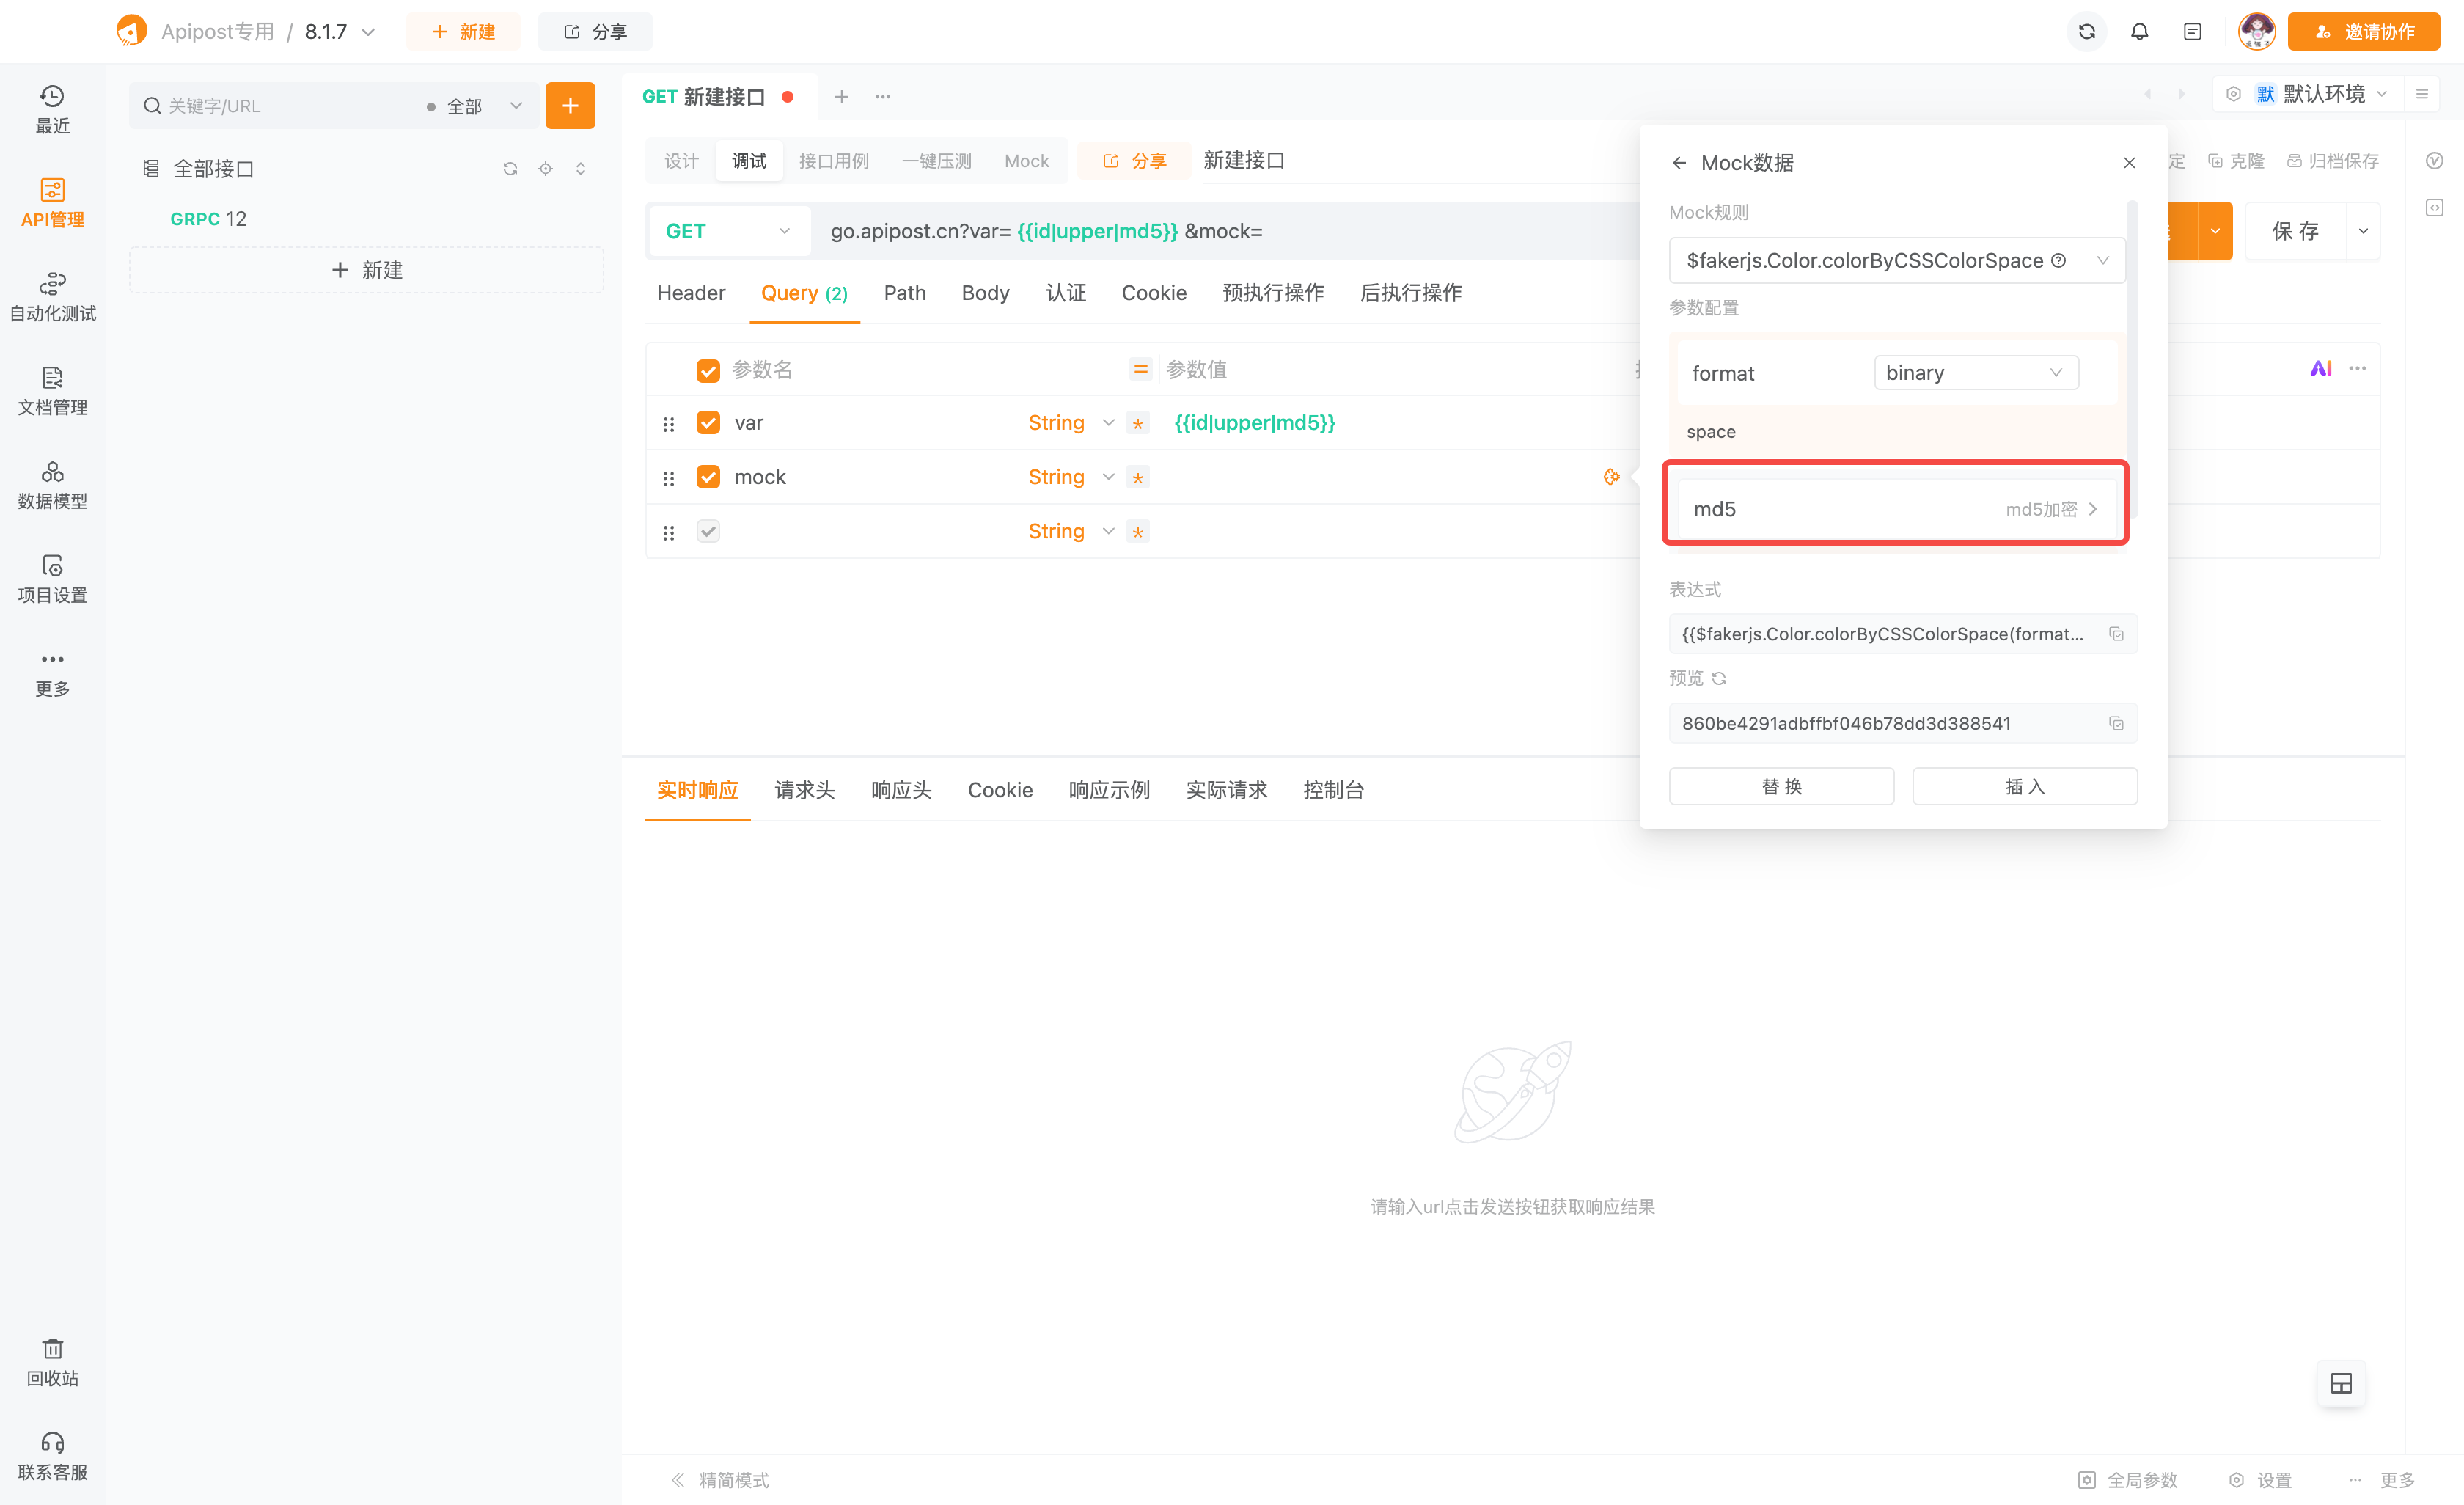The height and width of the screenshot is (1505, 2464).
Task: Open the 回收站 recycle bin
Action: click(52, 1362)
